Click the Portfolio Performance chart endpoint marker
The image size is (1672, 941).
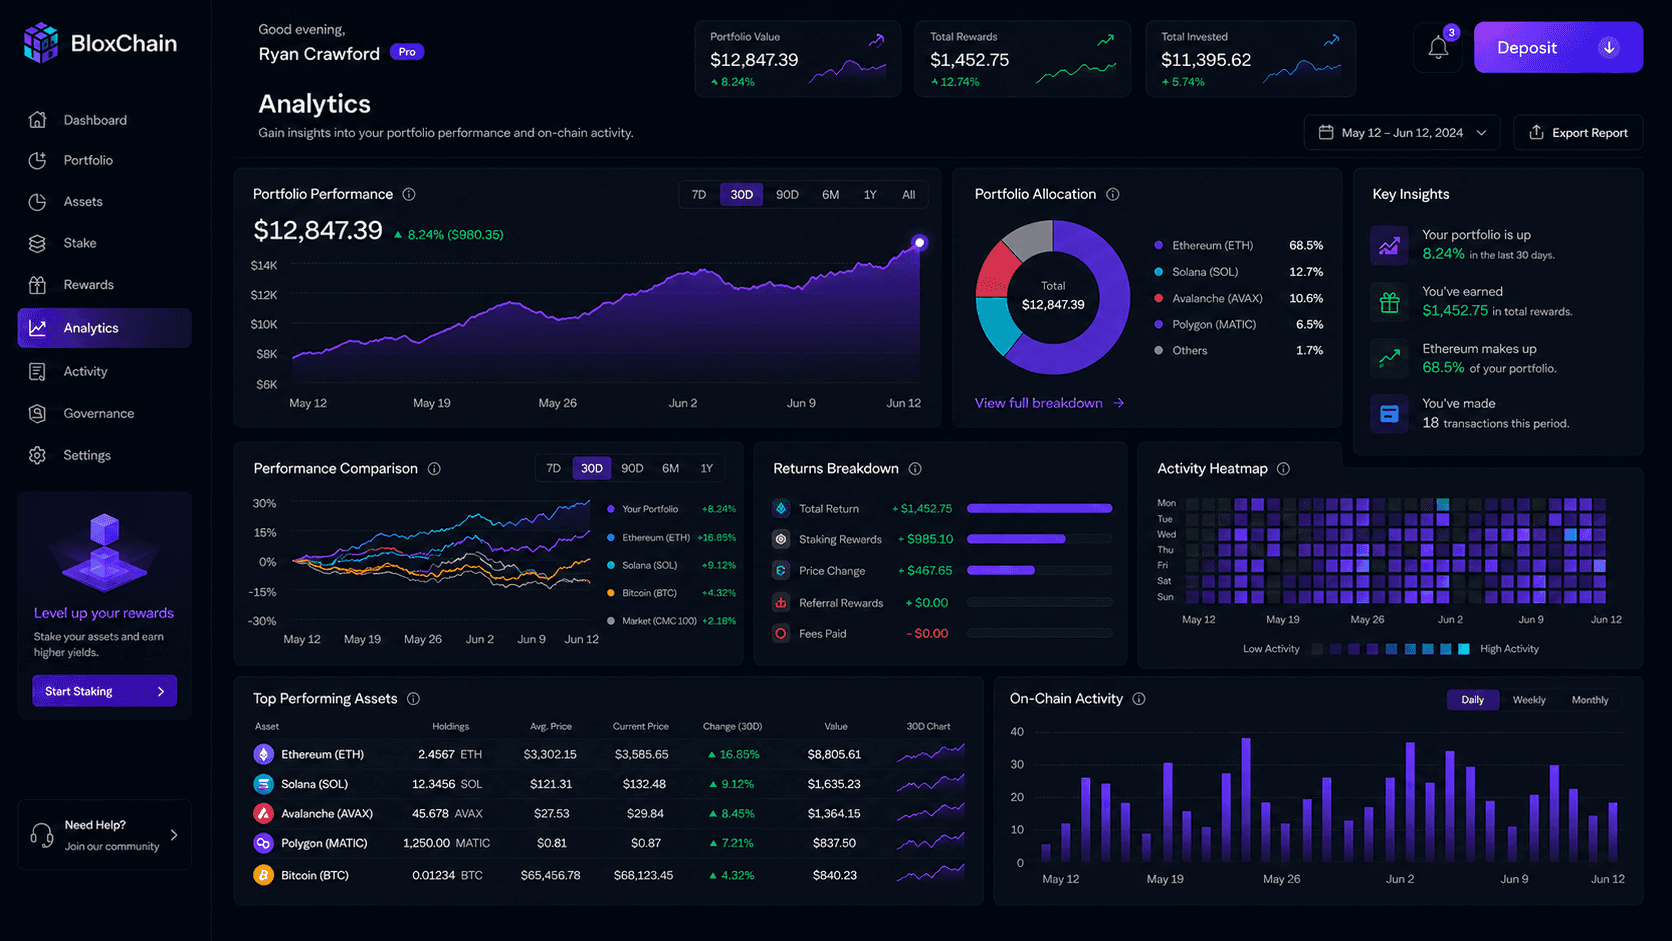tap(919, 242)
